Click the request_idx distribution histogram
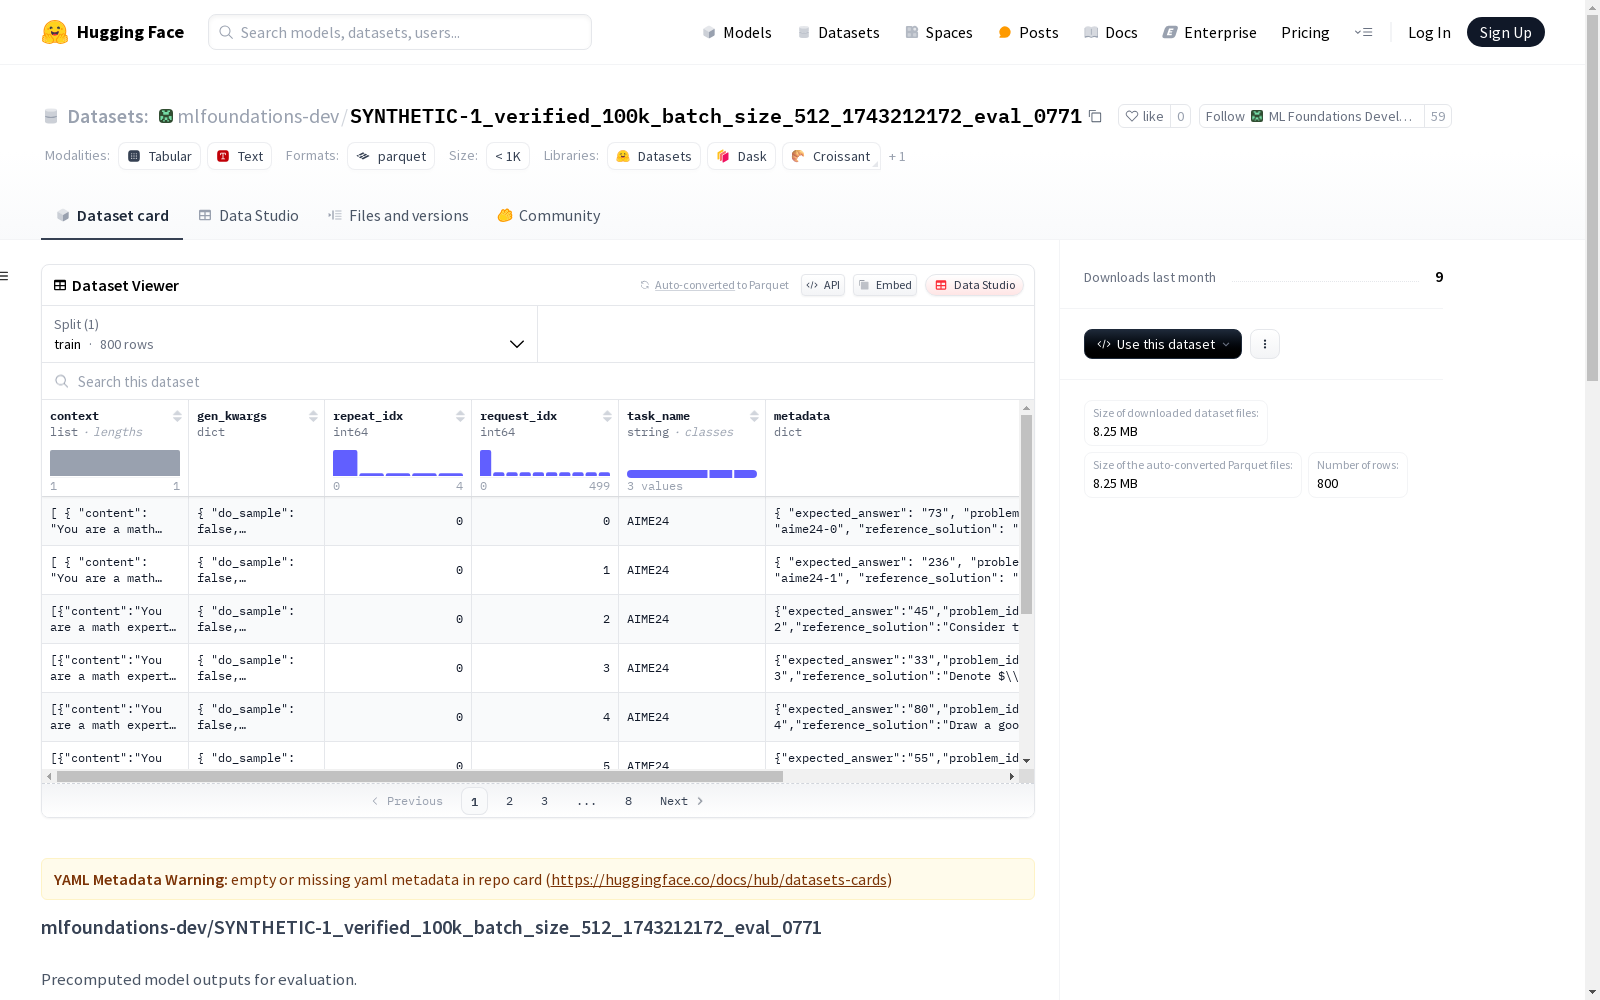Viewport: 1600px width, 1000px height. [x=545, y=463]
